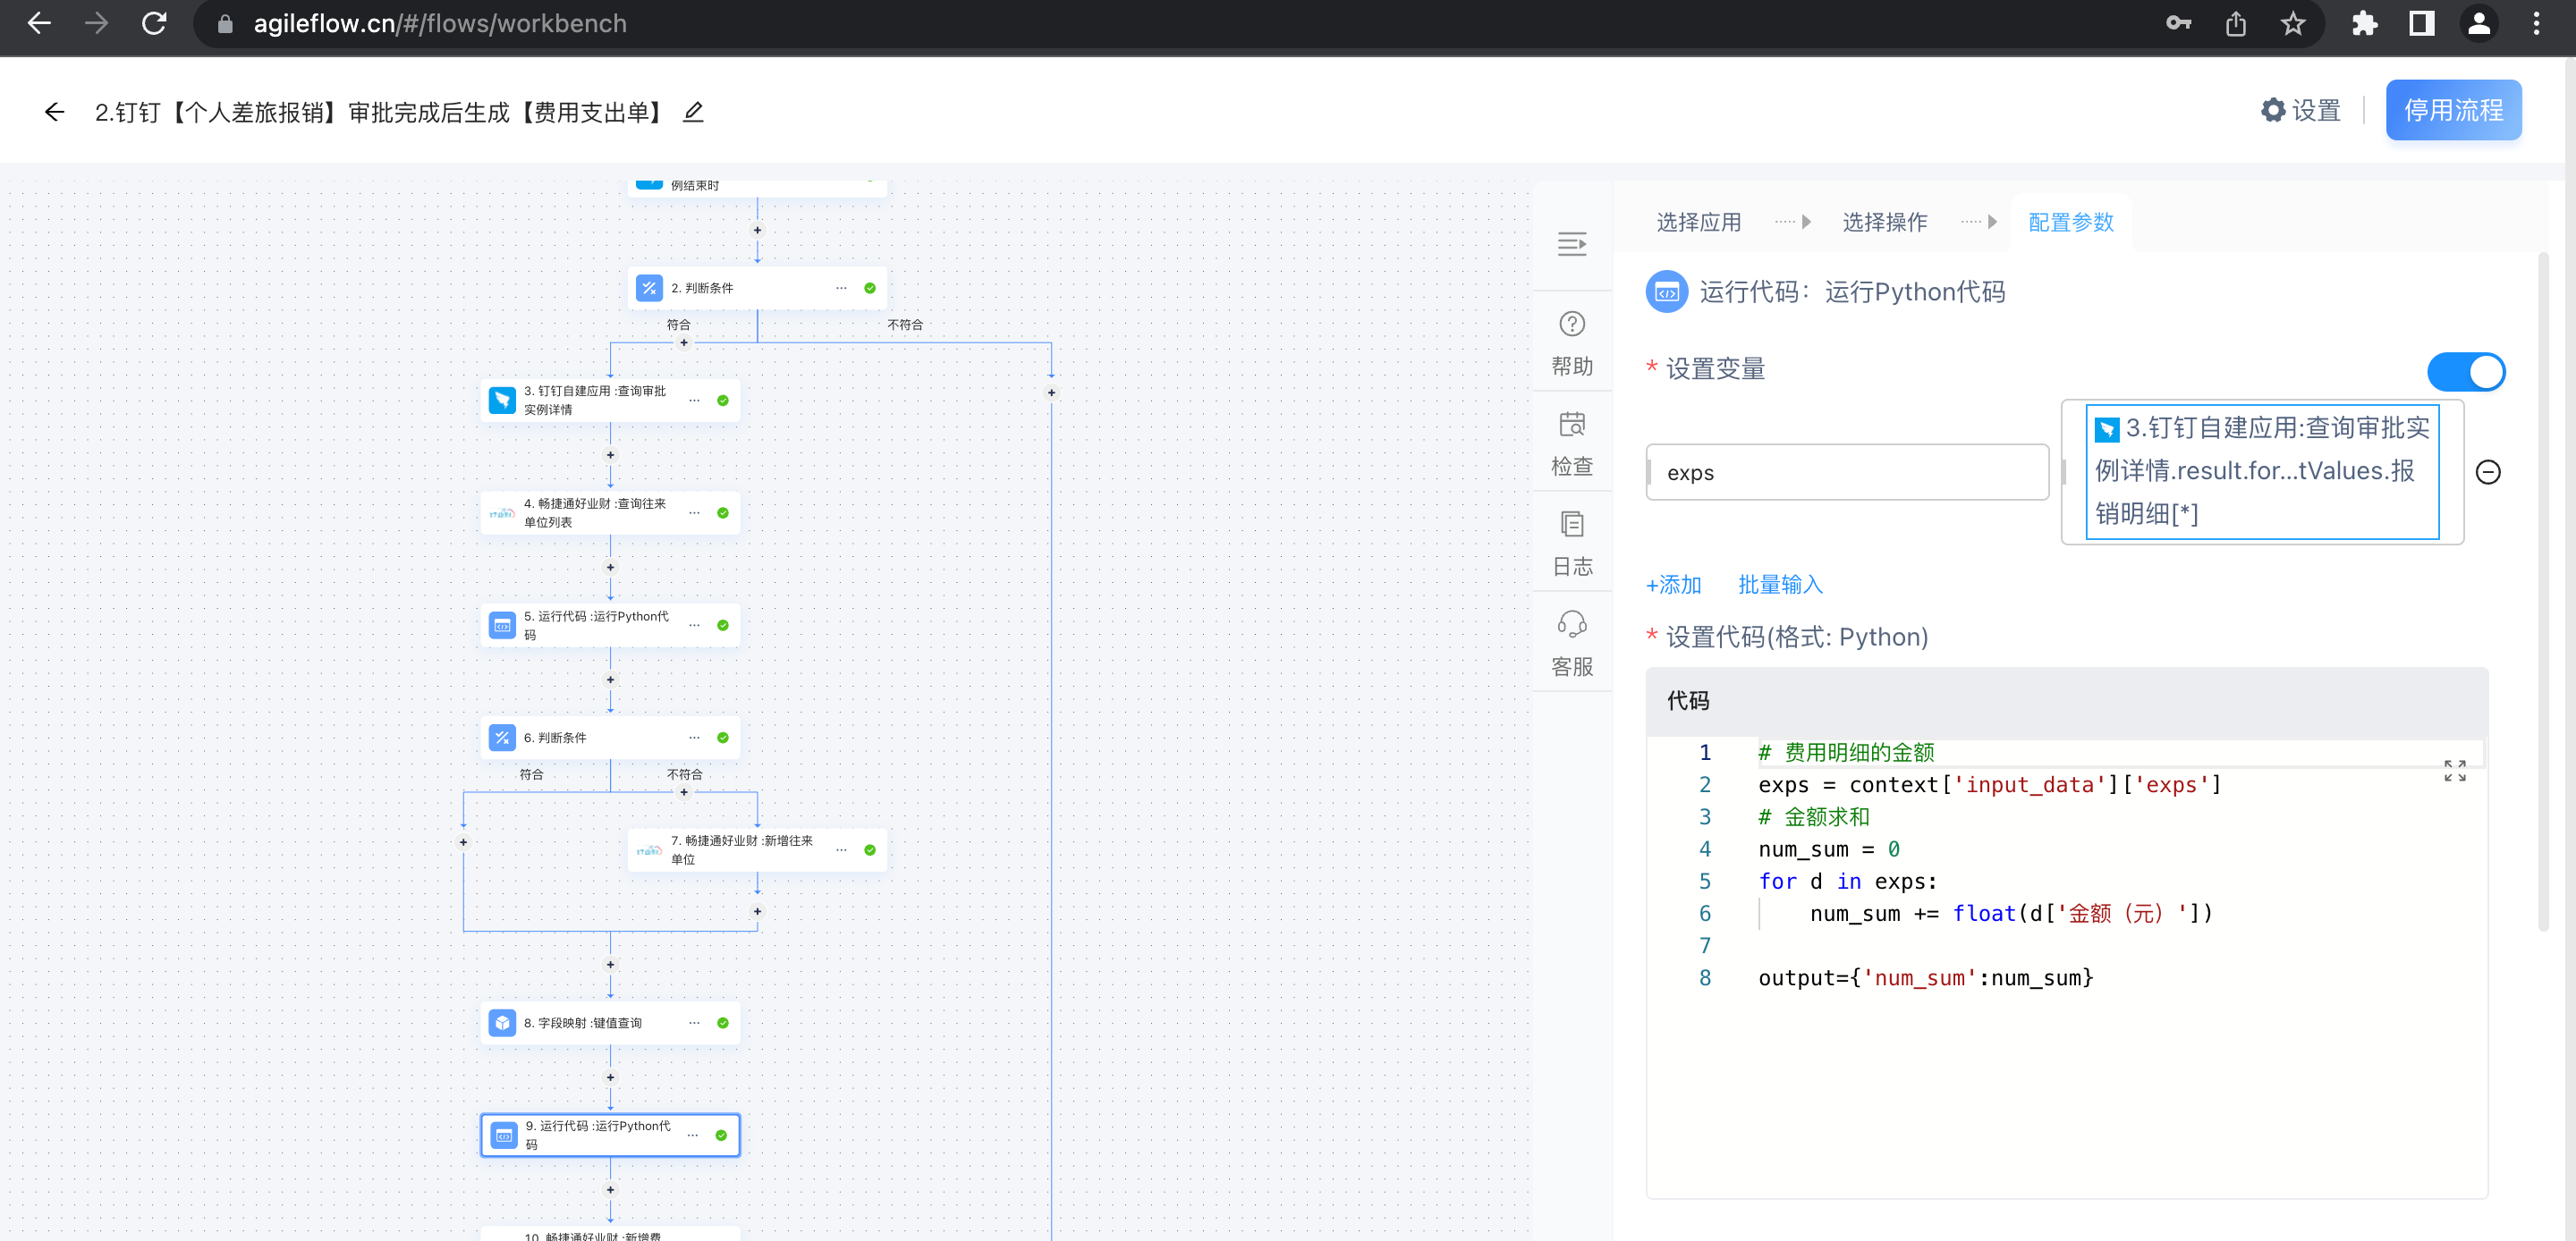Return to flow list with back arrow
Screen dimensions: 2576x1241
pyautogui.click(x=55, y=112)
